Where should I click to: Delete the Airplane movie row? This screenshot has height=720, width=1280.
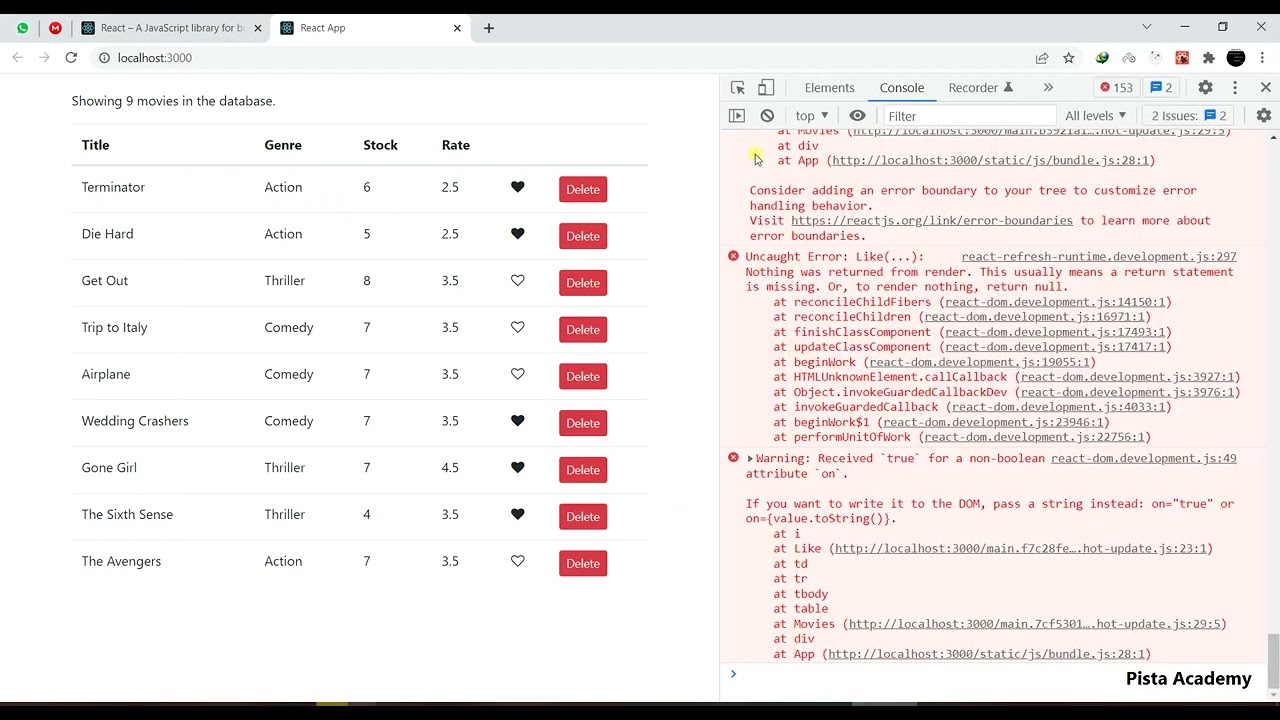(583, 376)
